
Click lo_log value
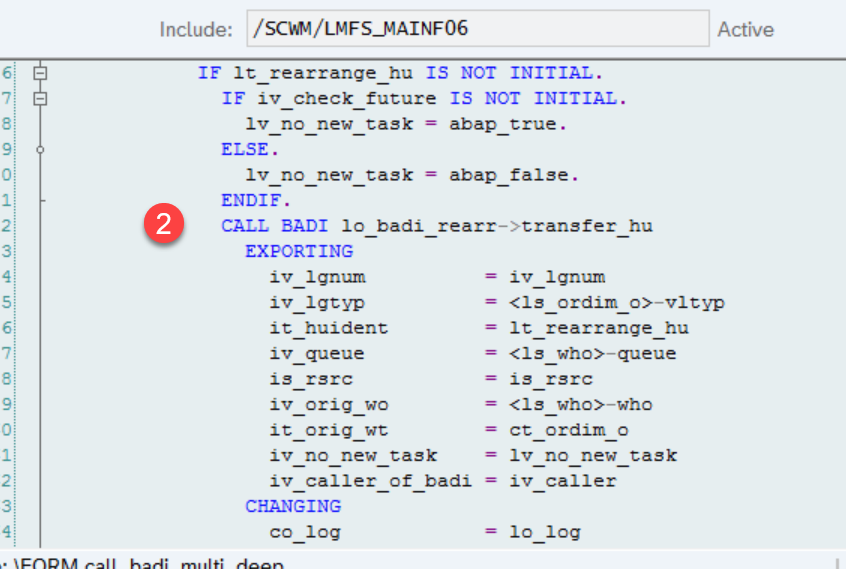point(545,532)
